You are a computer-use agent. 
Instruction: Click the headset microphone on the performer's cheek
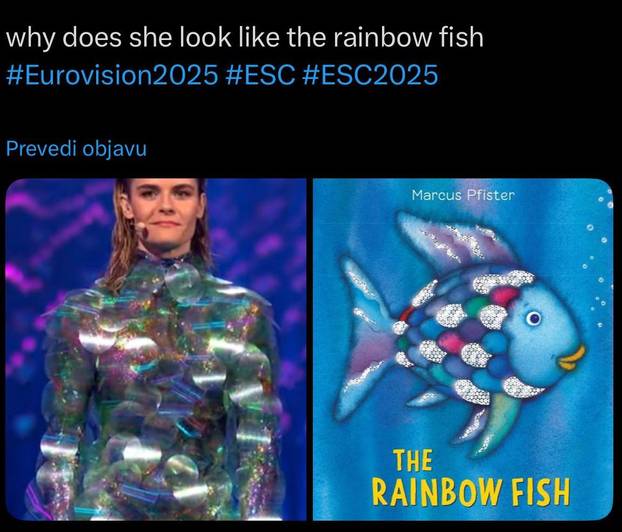point(140,226)
